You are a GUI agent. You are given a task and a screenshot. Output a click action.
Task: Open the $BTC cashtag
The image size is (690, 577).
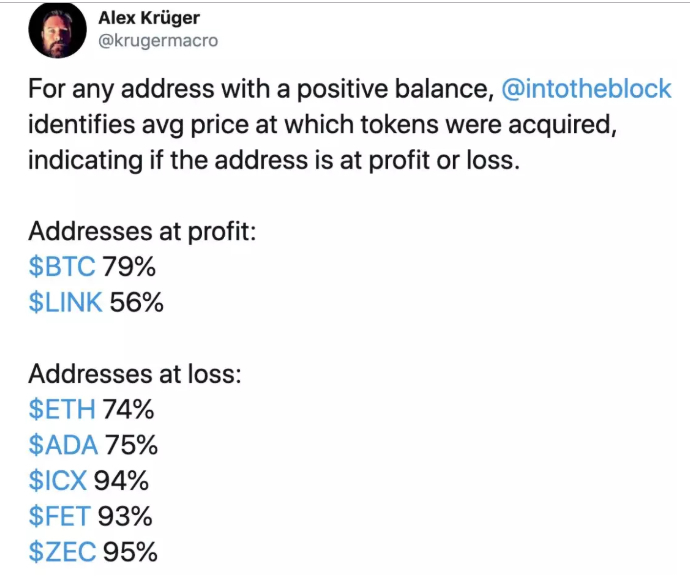pos(62,266)
